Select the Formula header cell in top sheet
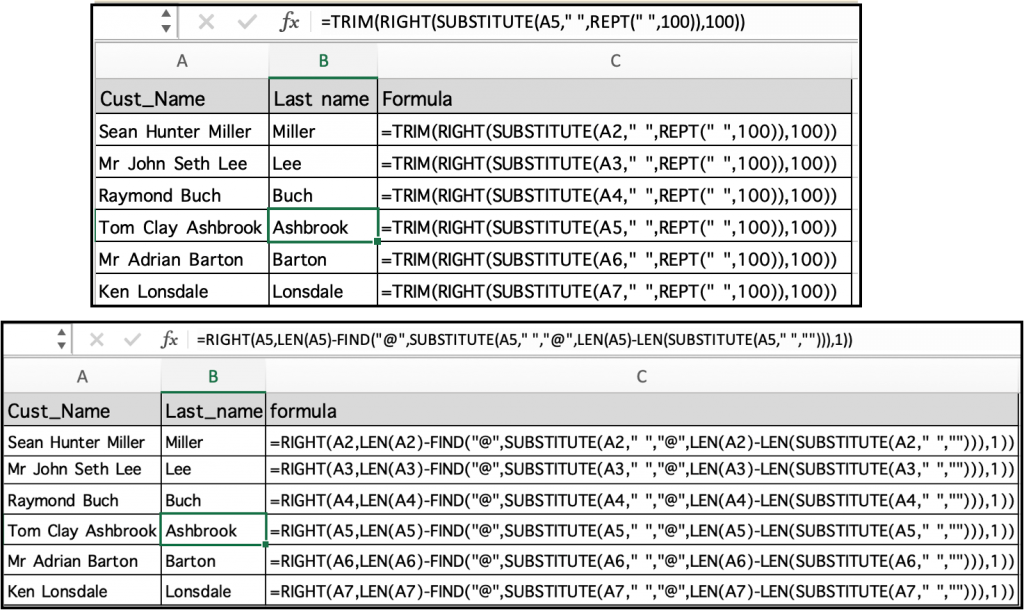The height and width of the screenshot is (610, 1024). [614, 98]
